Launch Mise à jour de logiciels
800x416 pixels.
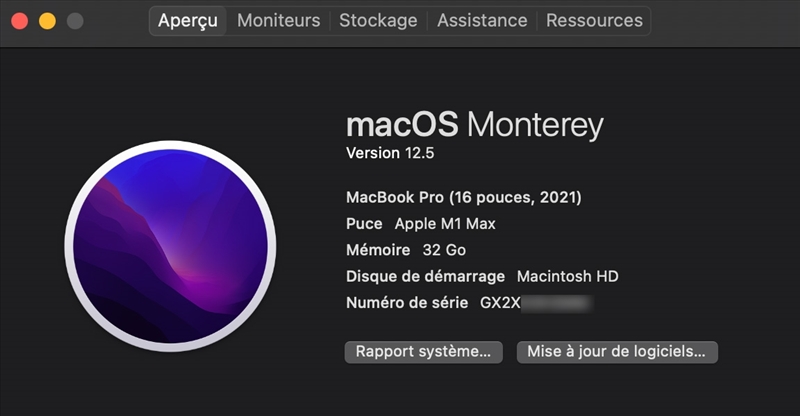tap(617, 352)
